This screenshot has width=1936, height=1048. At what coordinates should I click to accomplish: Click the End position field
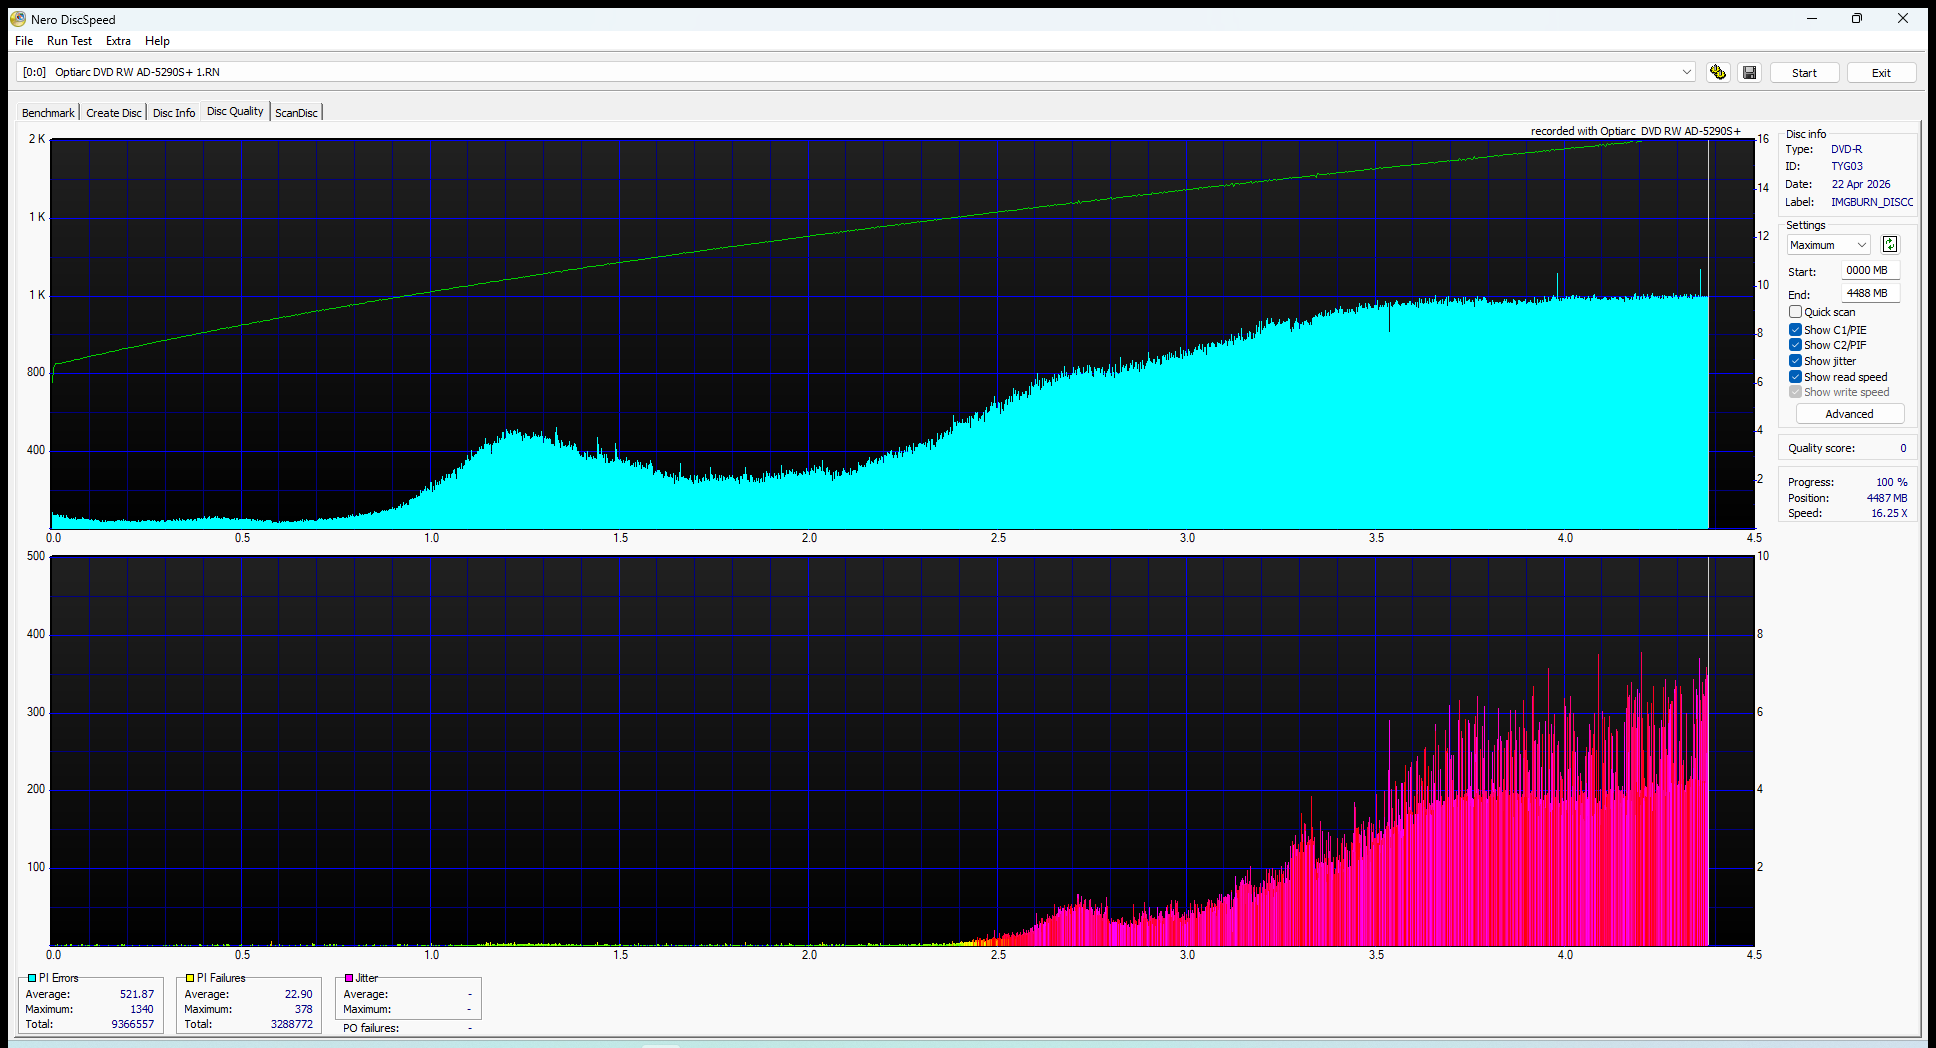click(1869, 294)
